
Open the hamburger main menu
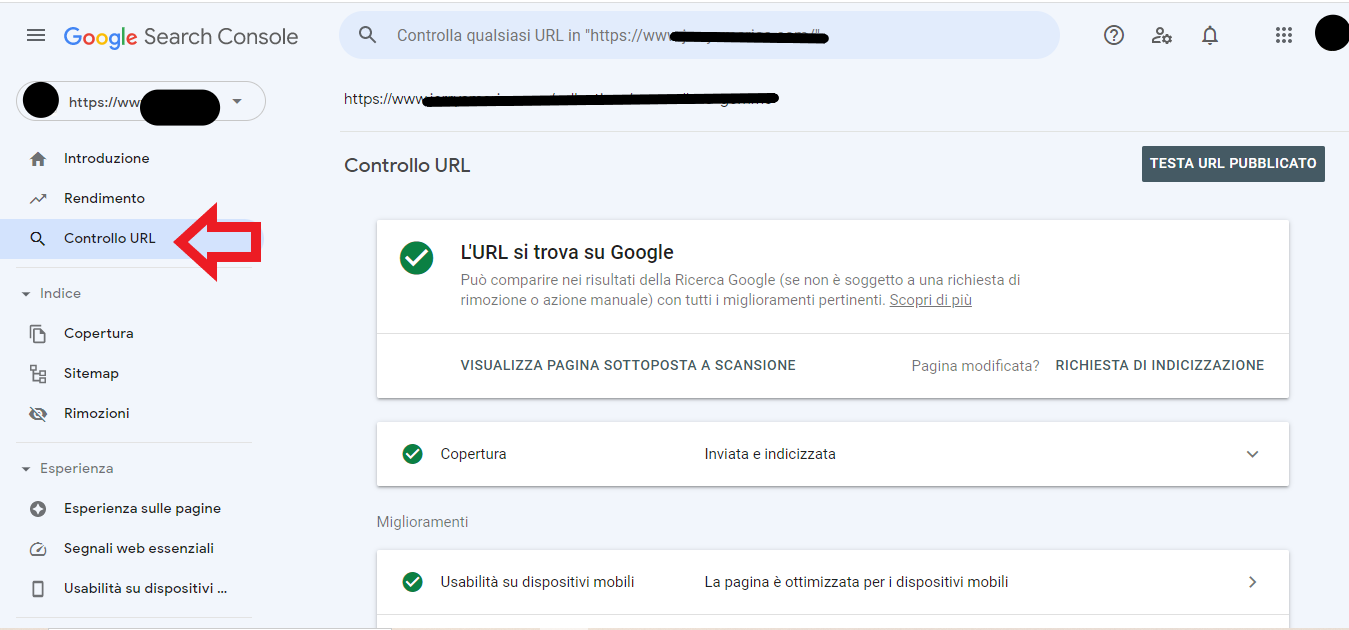pos(36,36)
